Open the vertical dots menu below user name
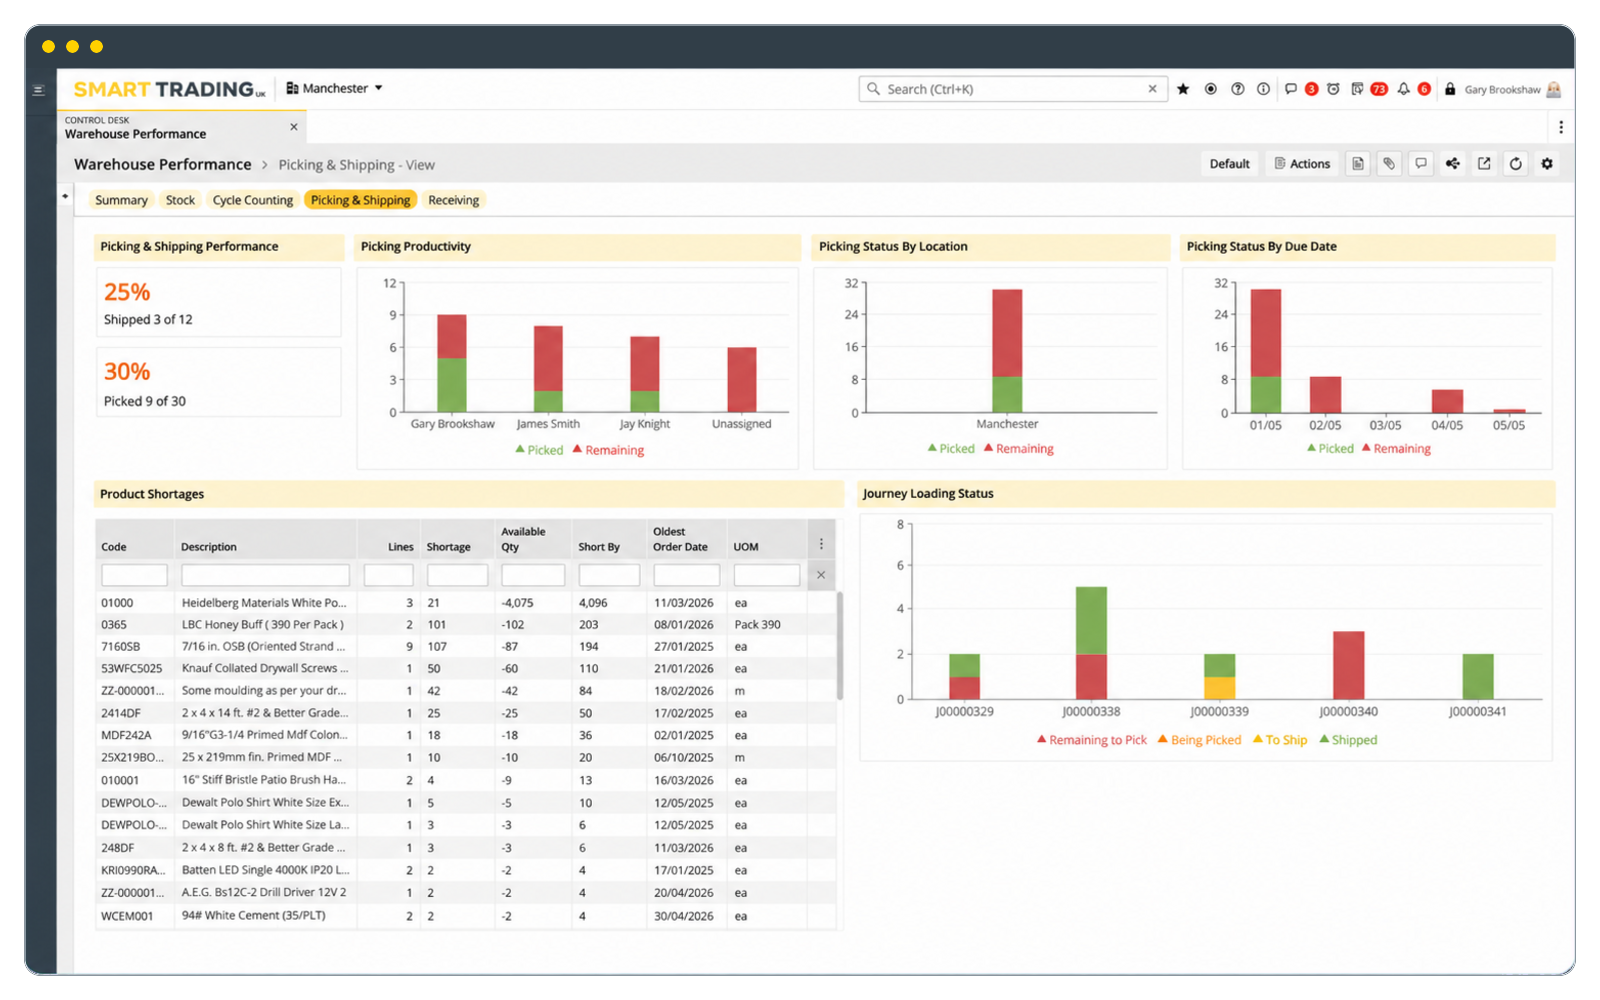The height and width of the screenshot is (1000, 1600). click(1560, 127)
